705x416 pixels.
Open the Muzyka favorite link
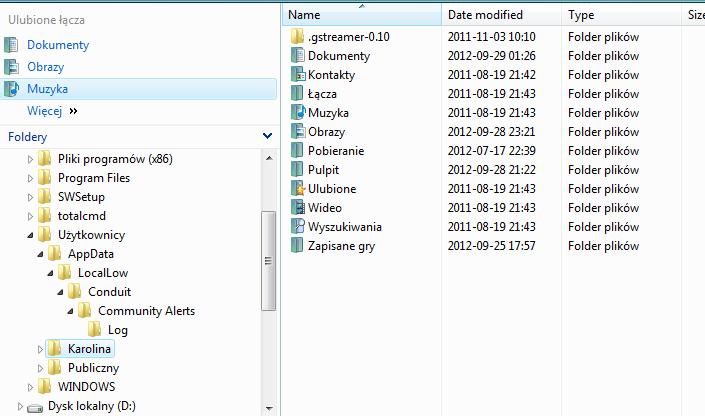click(x=47, y=89)
